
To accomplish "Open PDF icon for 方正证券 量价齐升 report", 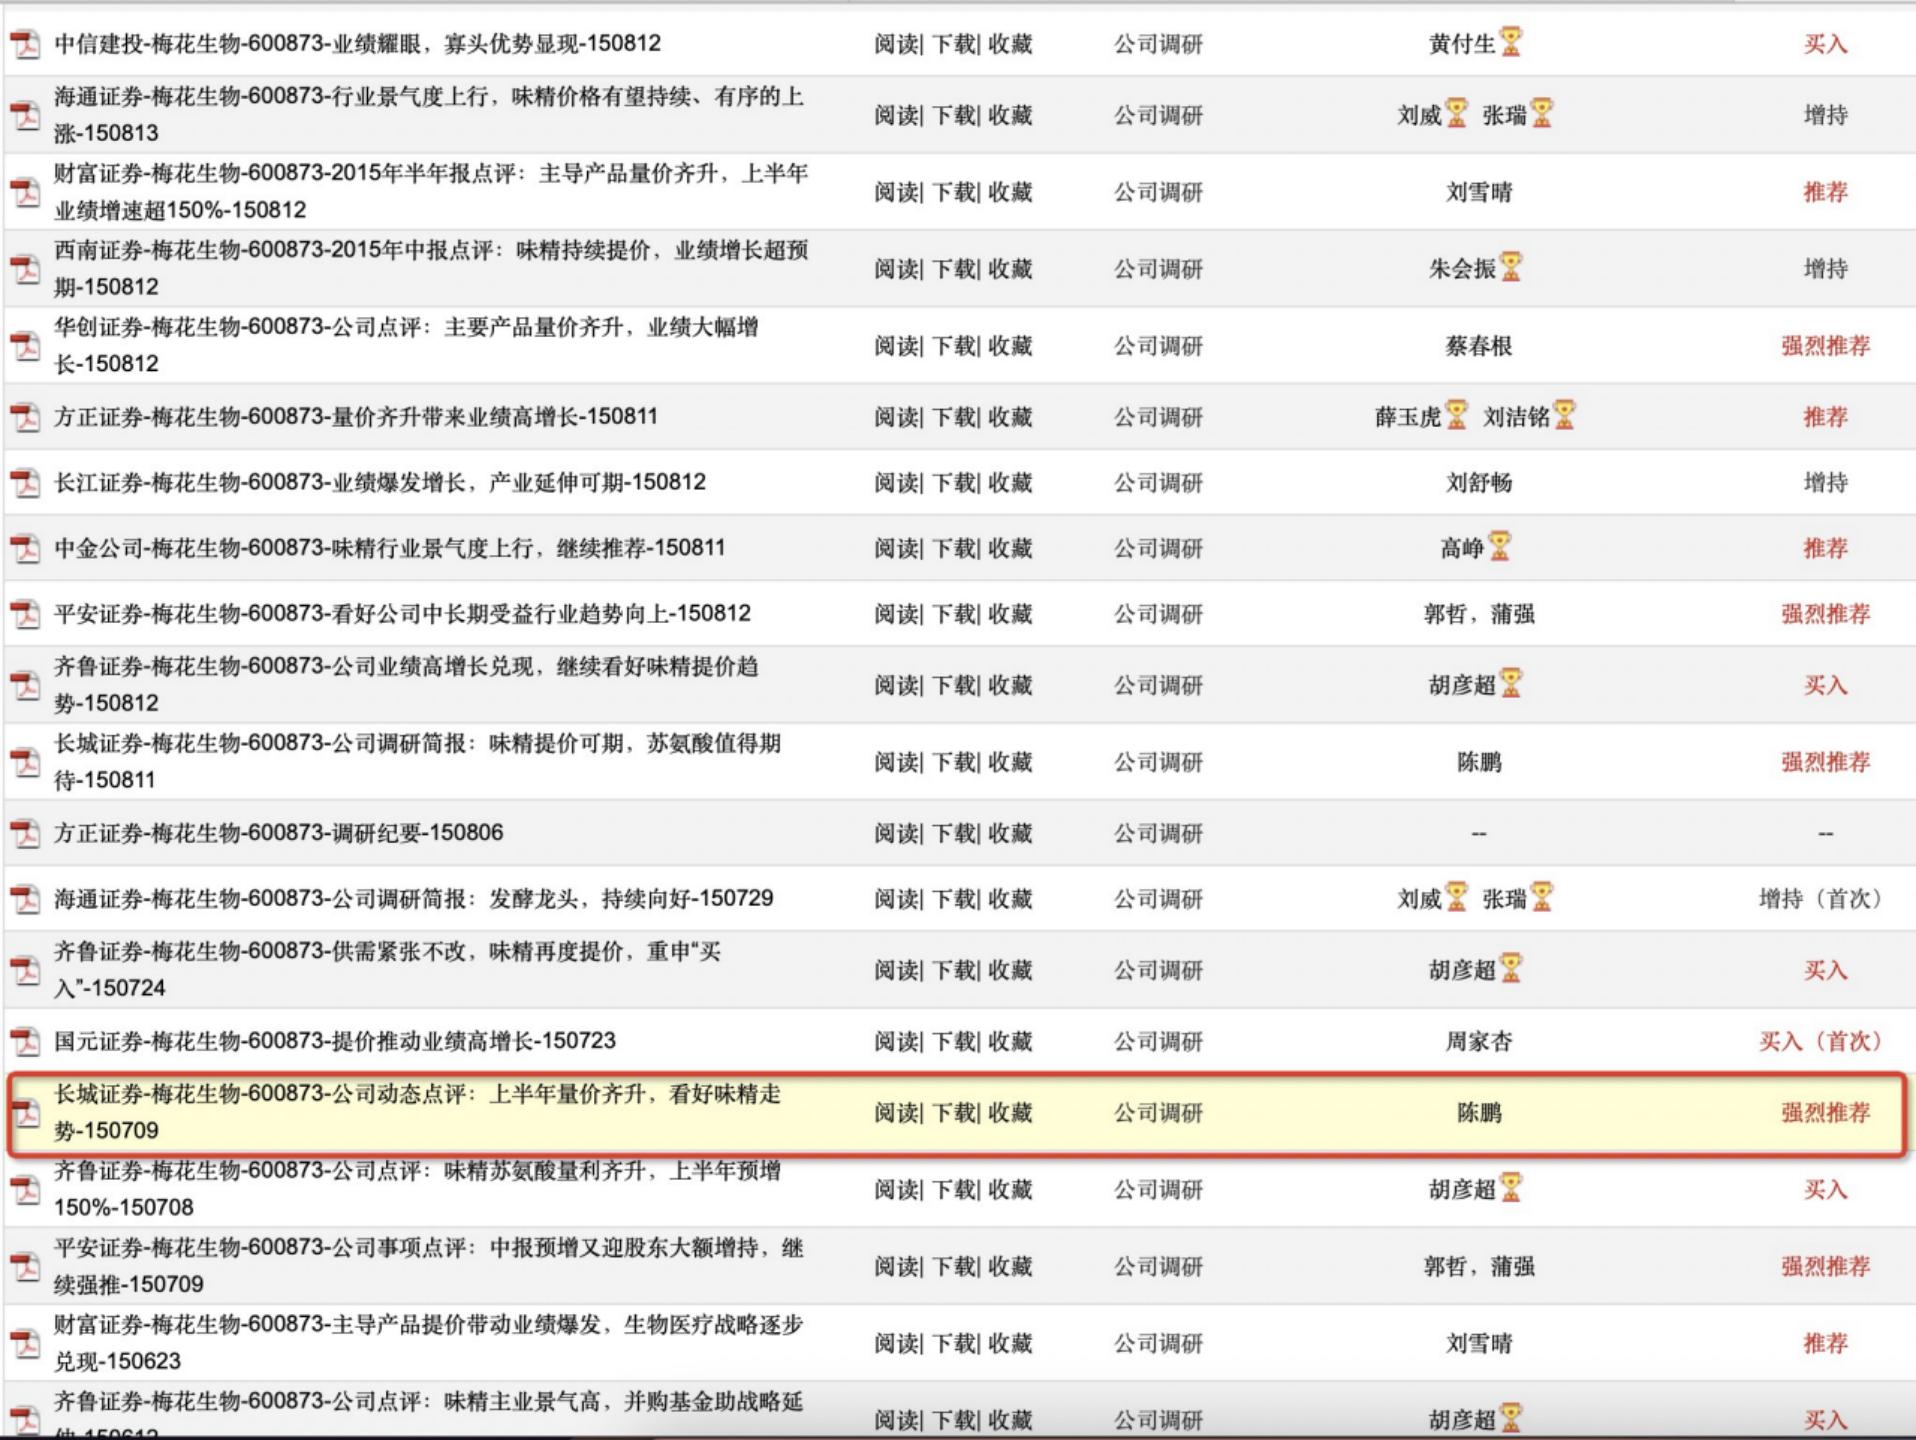I will [x=25, y=417].
